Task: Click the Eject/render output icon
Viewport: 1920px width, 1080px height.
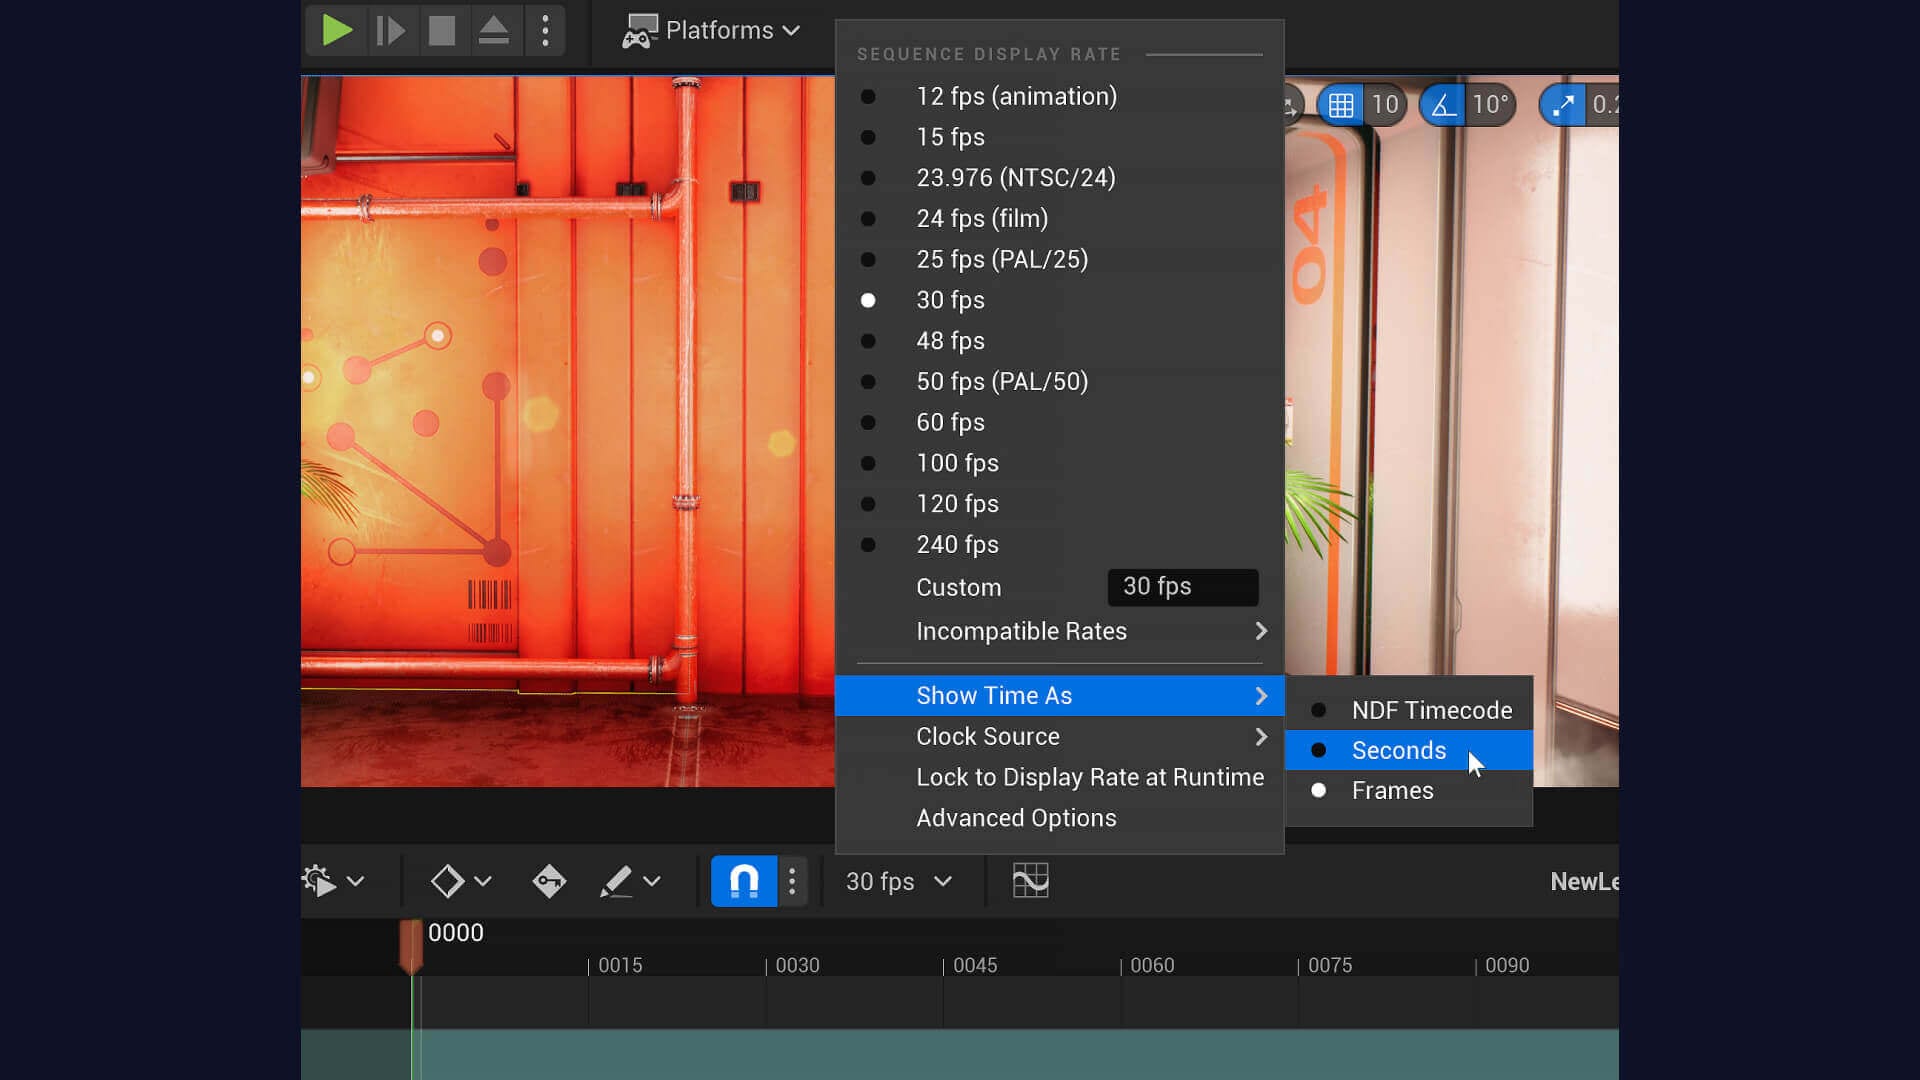Action: pyautogui.click(x=495, y=30)
